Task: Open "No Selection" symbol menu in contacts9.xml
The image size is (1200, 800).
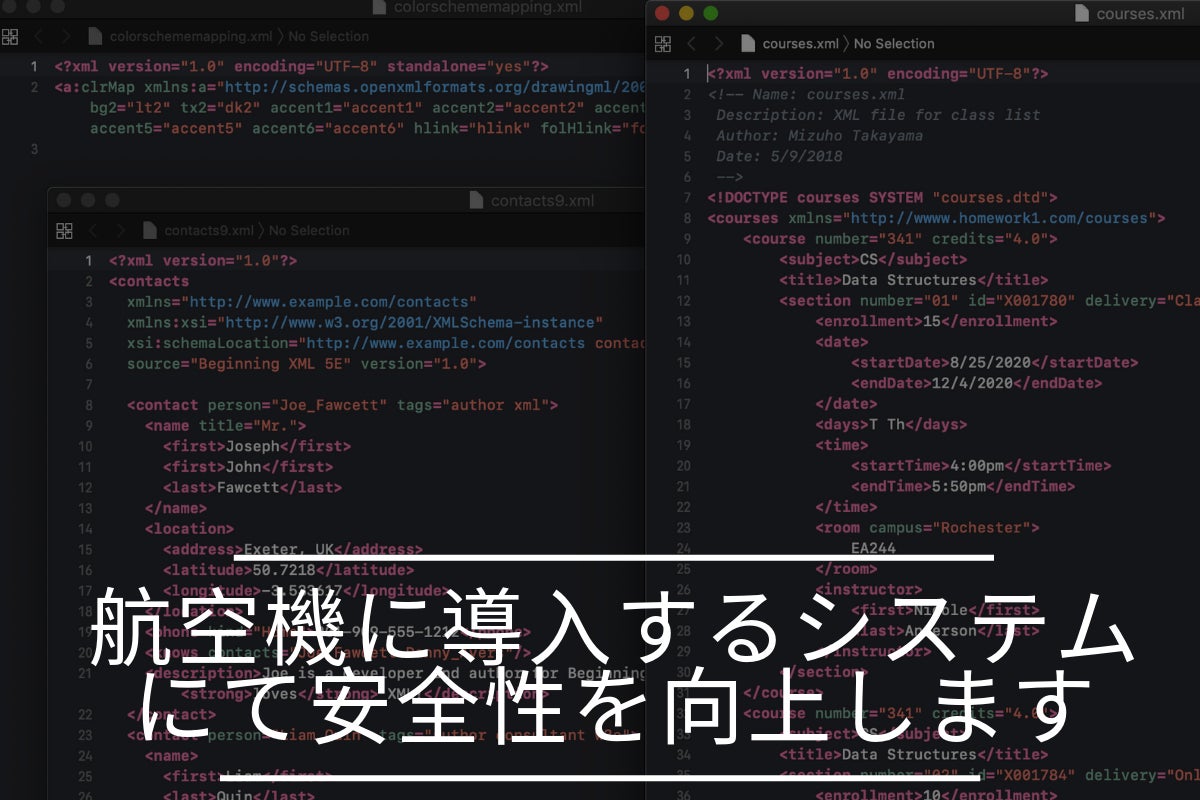Action: 309,231
